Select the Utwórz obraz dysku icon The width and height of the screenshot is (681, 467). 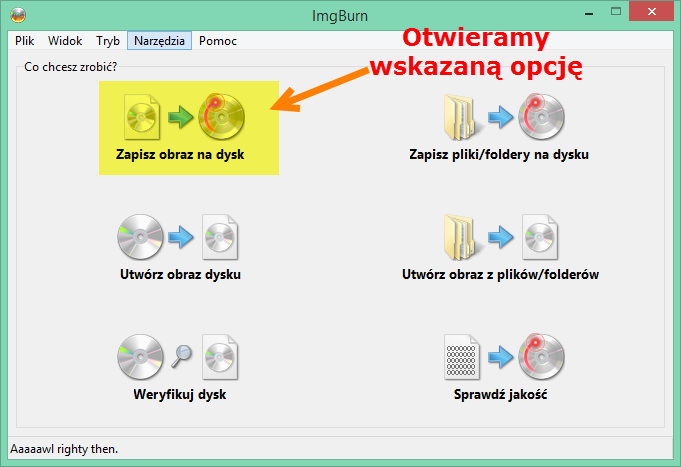click(178, 237)
